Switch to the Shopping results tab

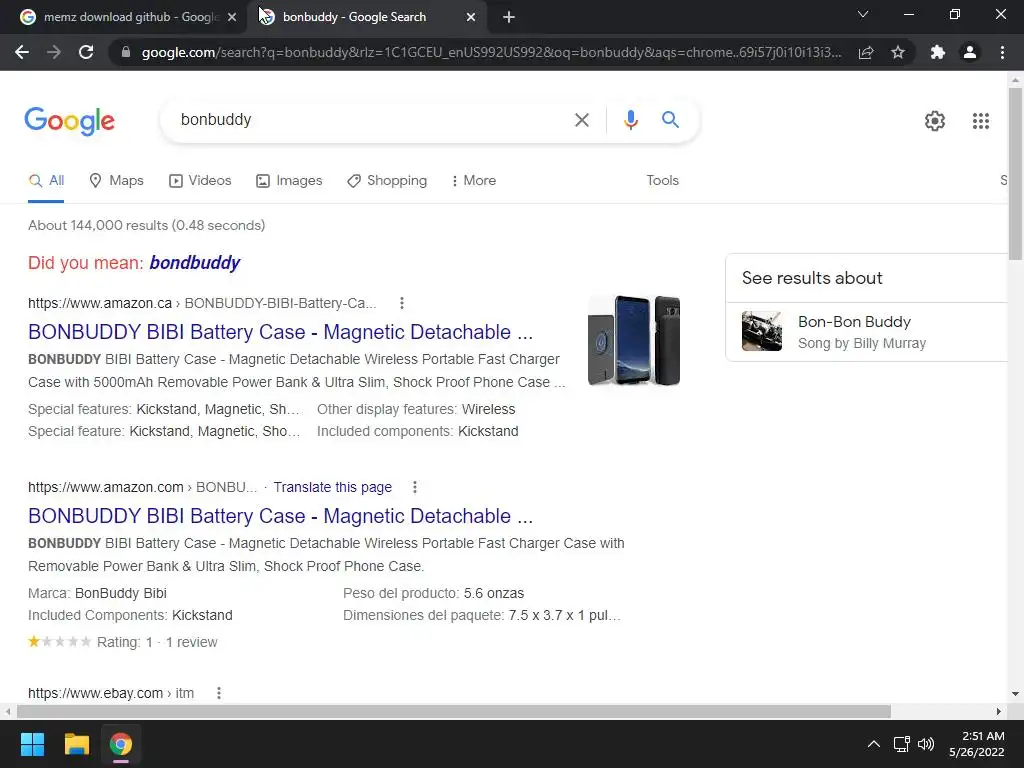pos(387,180)
